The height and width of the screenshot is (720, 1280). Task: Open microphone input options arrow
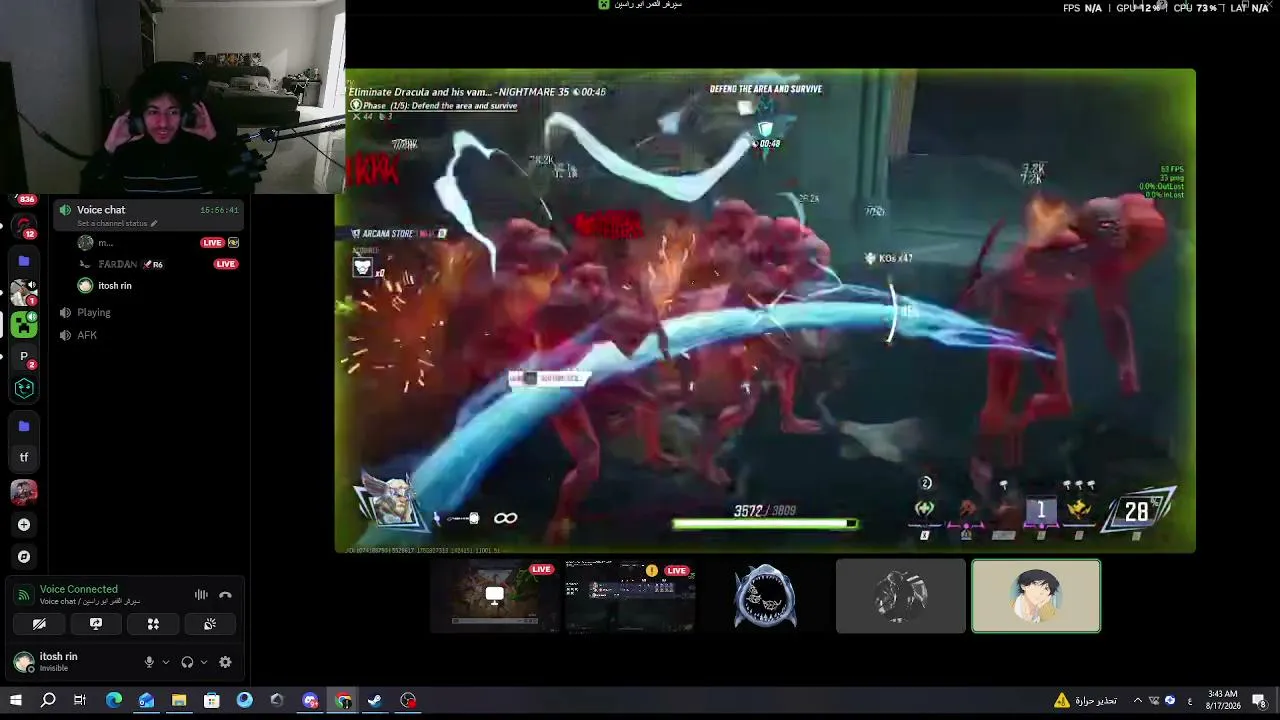pyautogui.click(x=166, y=662)
